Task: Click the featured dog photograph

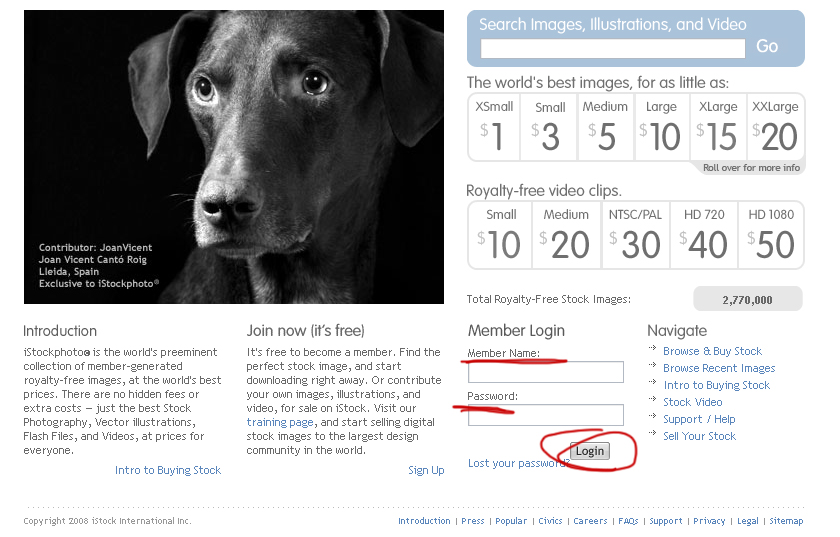Action: pos(234,156)
